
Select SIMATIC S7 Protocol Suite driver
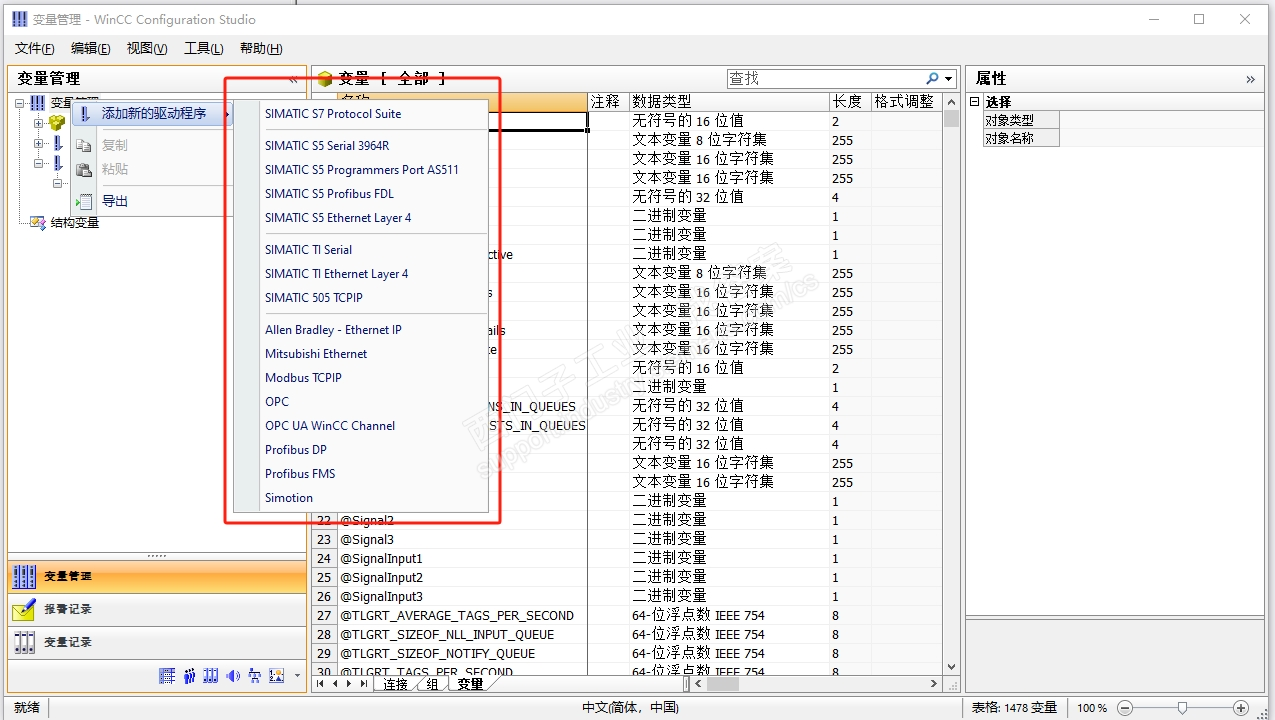point(361,113)
